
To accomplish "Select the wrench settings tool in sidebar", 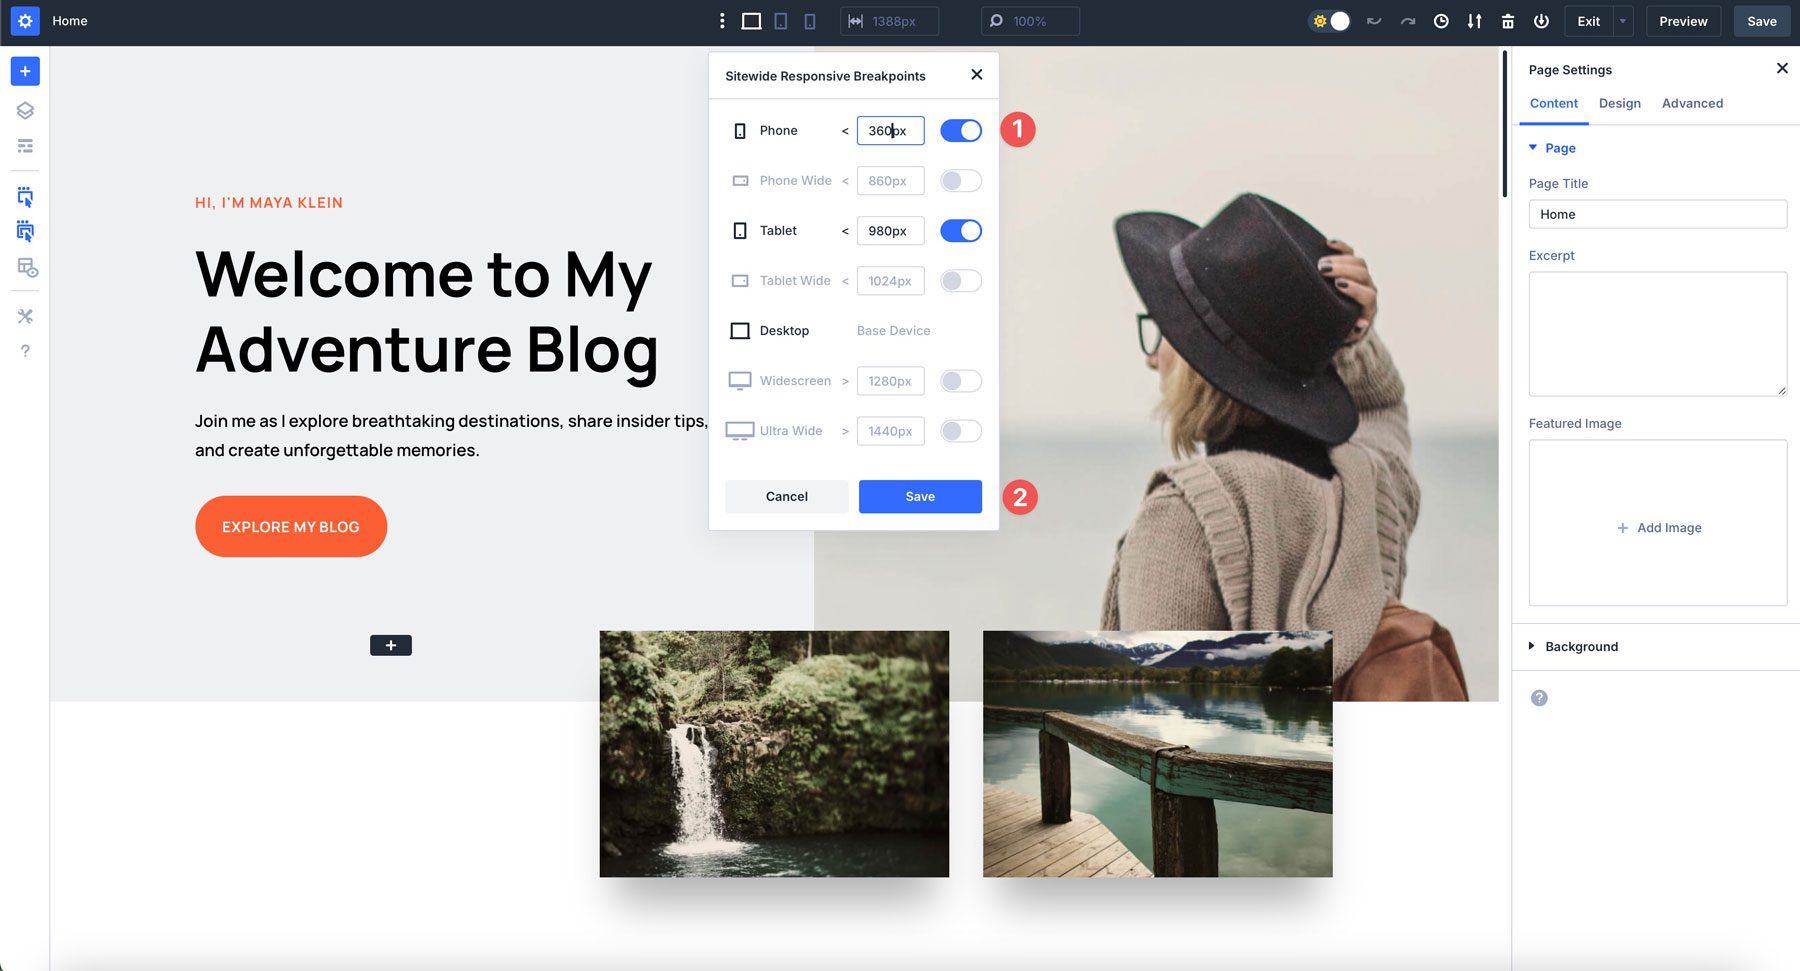I will click(x=24, y=316).
